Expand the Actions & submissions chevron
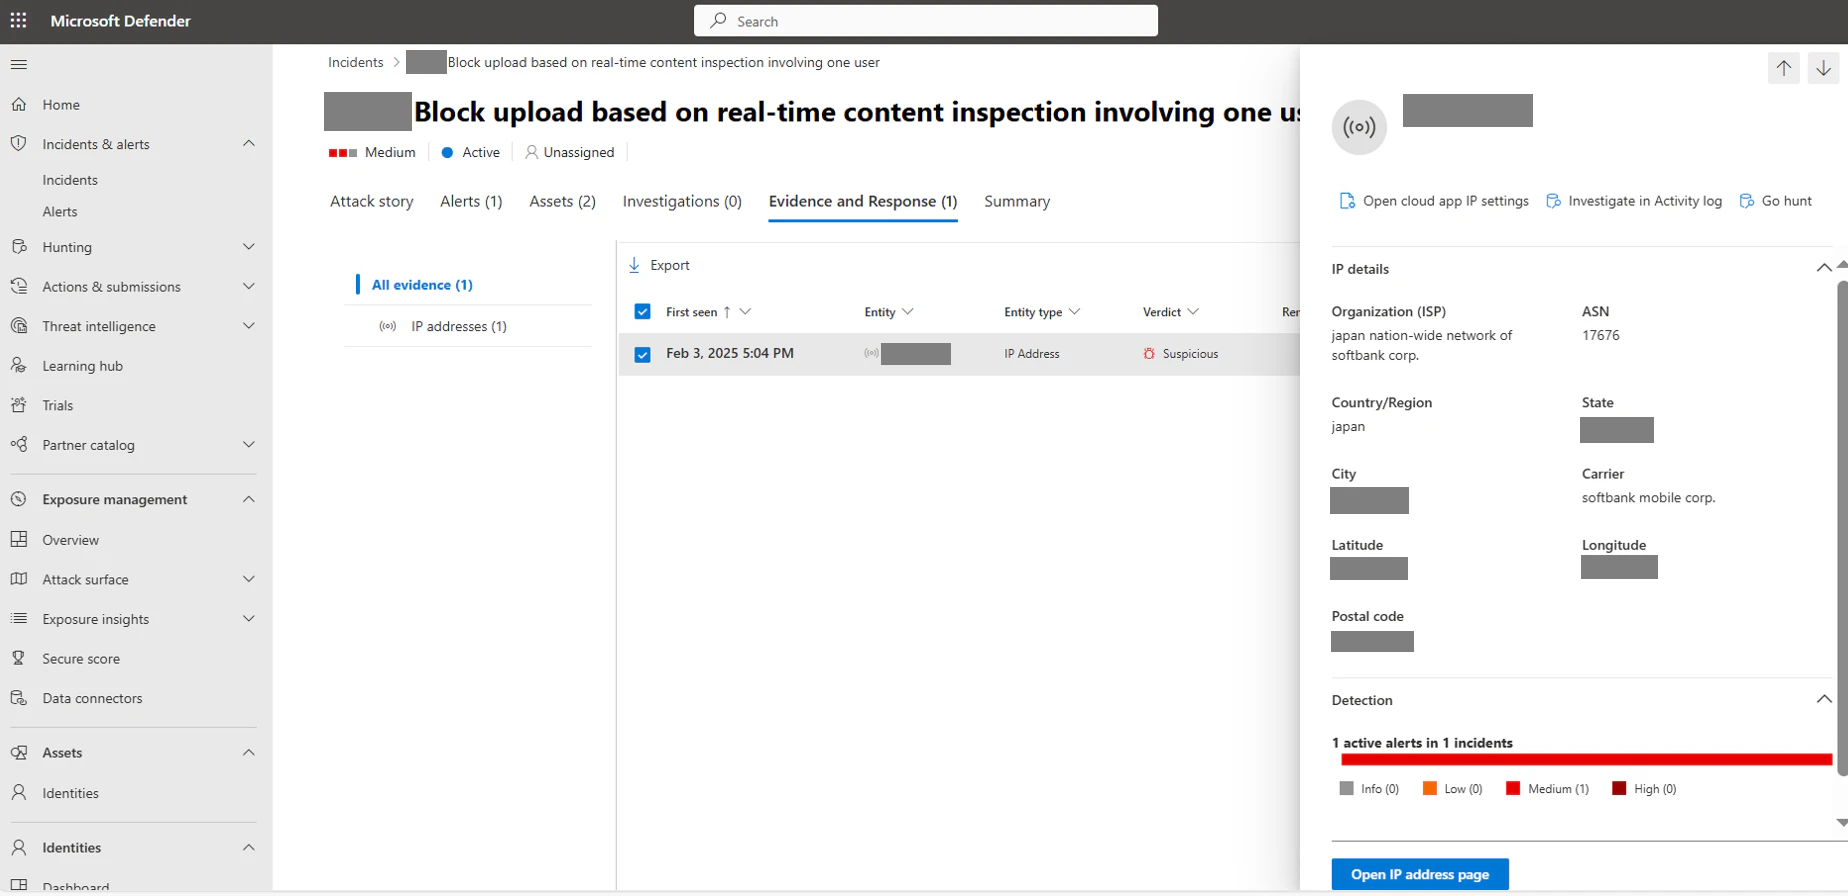 click(x=249, y=286)
